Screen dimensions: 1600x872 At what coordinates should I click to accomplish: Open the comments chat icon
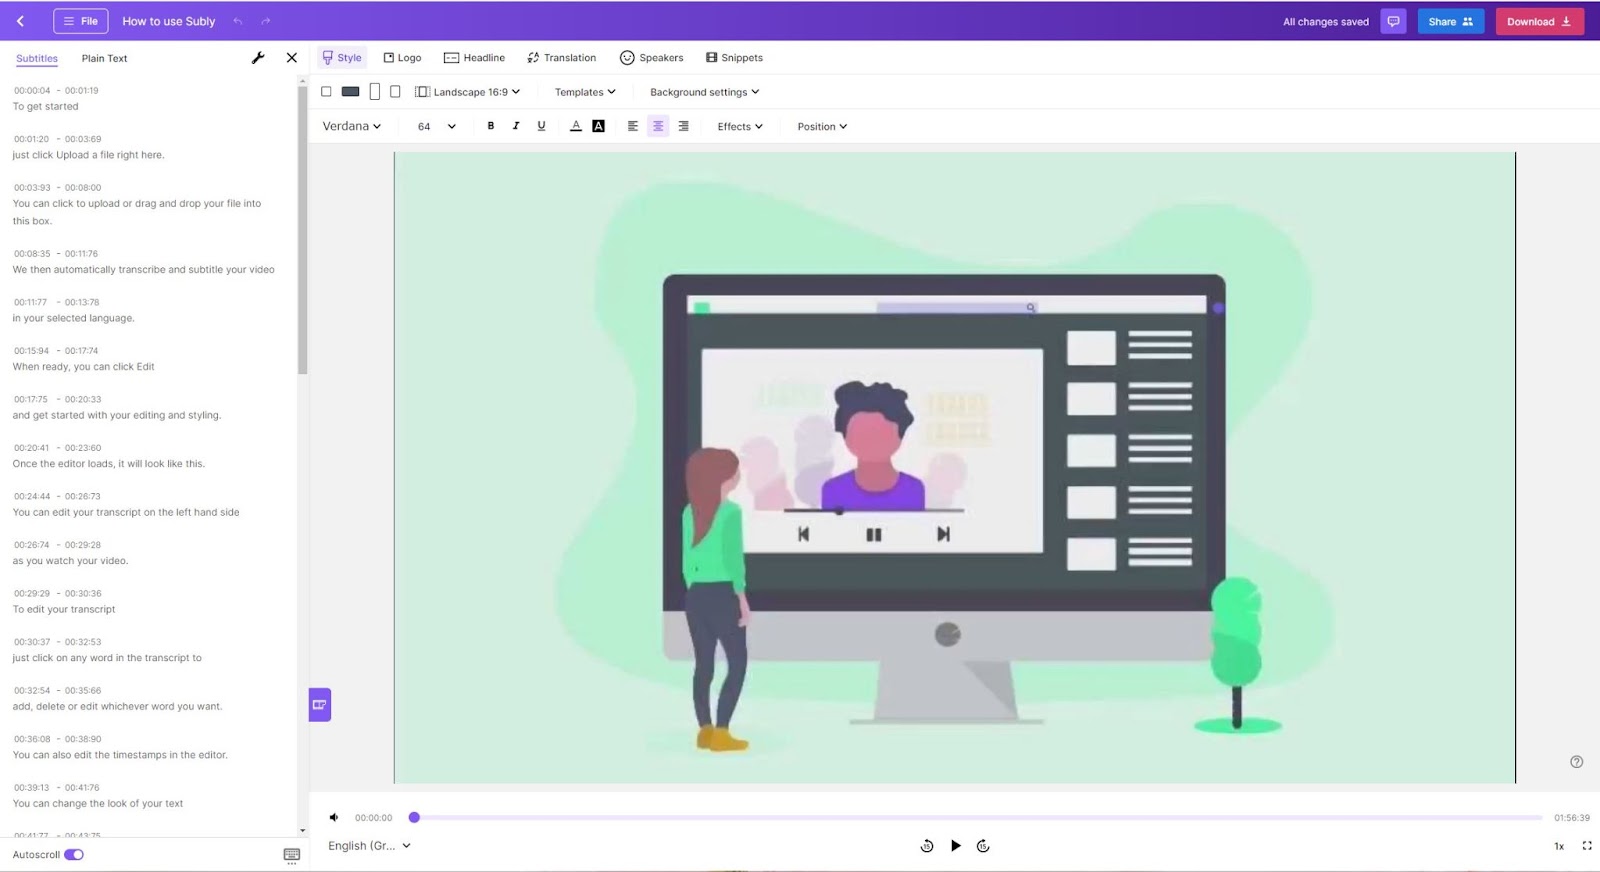(x=1393, y=21)
